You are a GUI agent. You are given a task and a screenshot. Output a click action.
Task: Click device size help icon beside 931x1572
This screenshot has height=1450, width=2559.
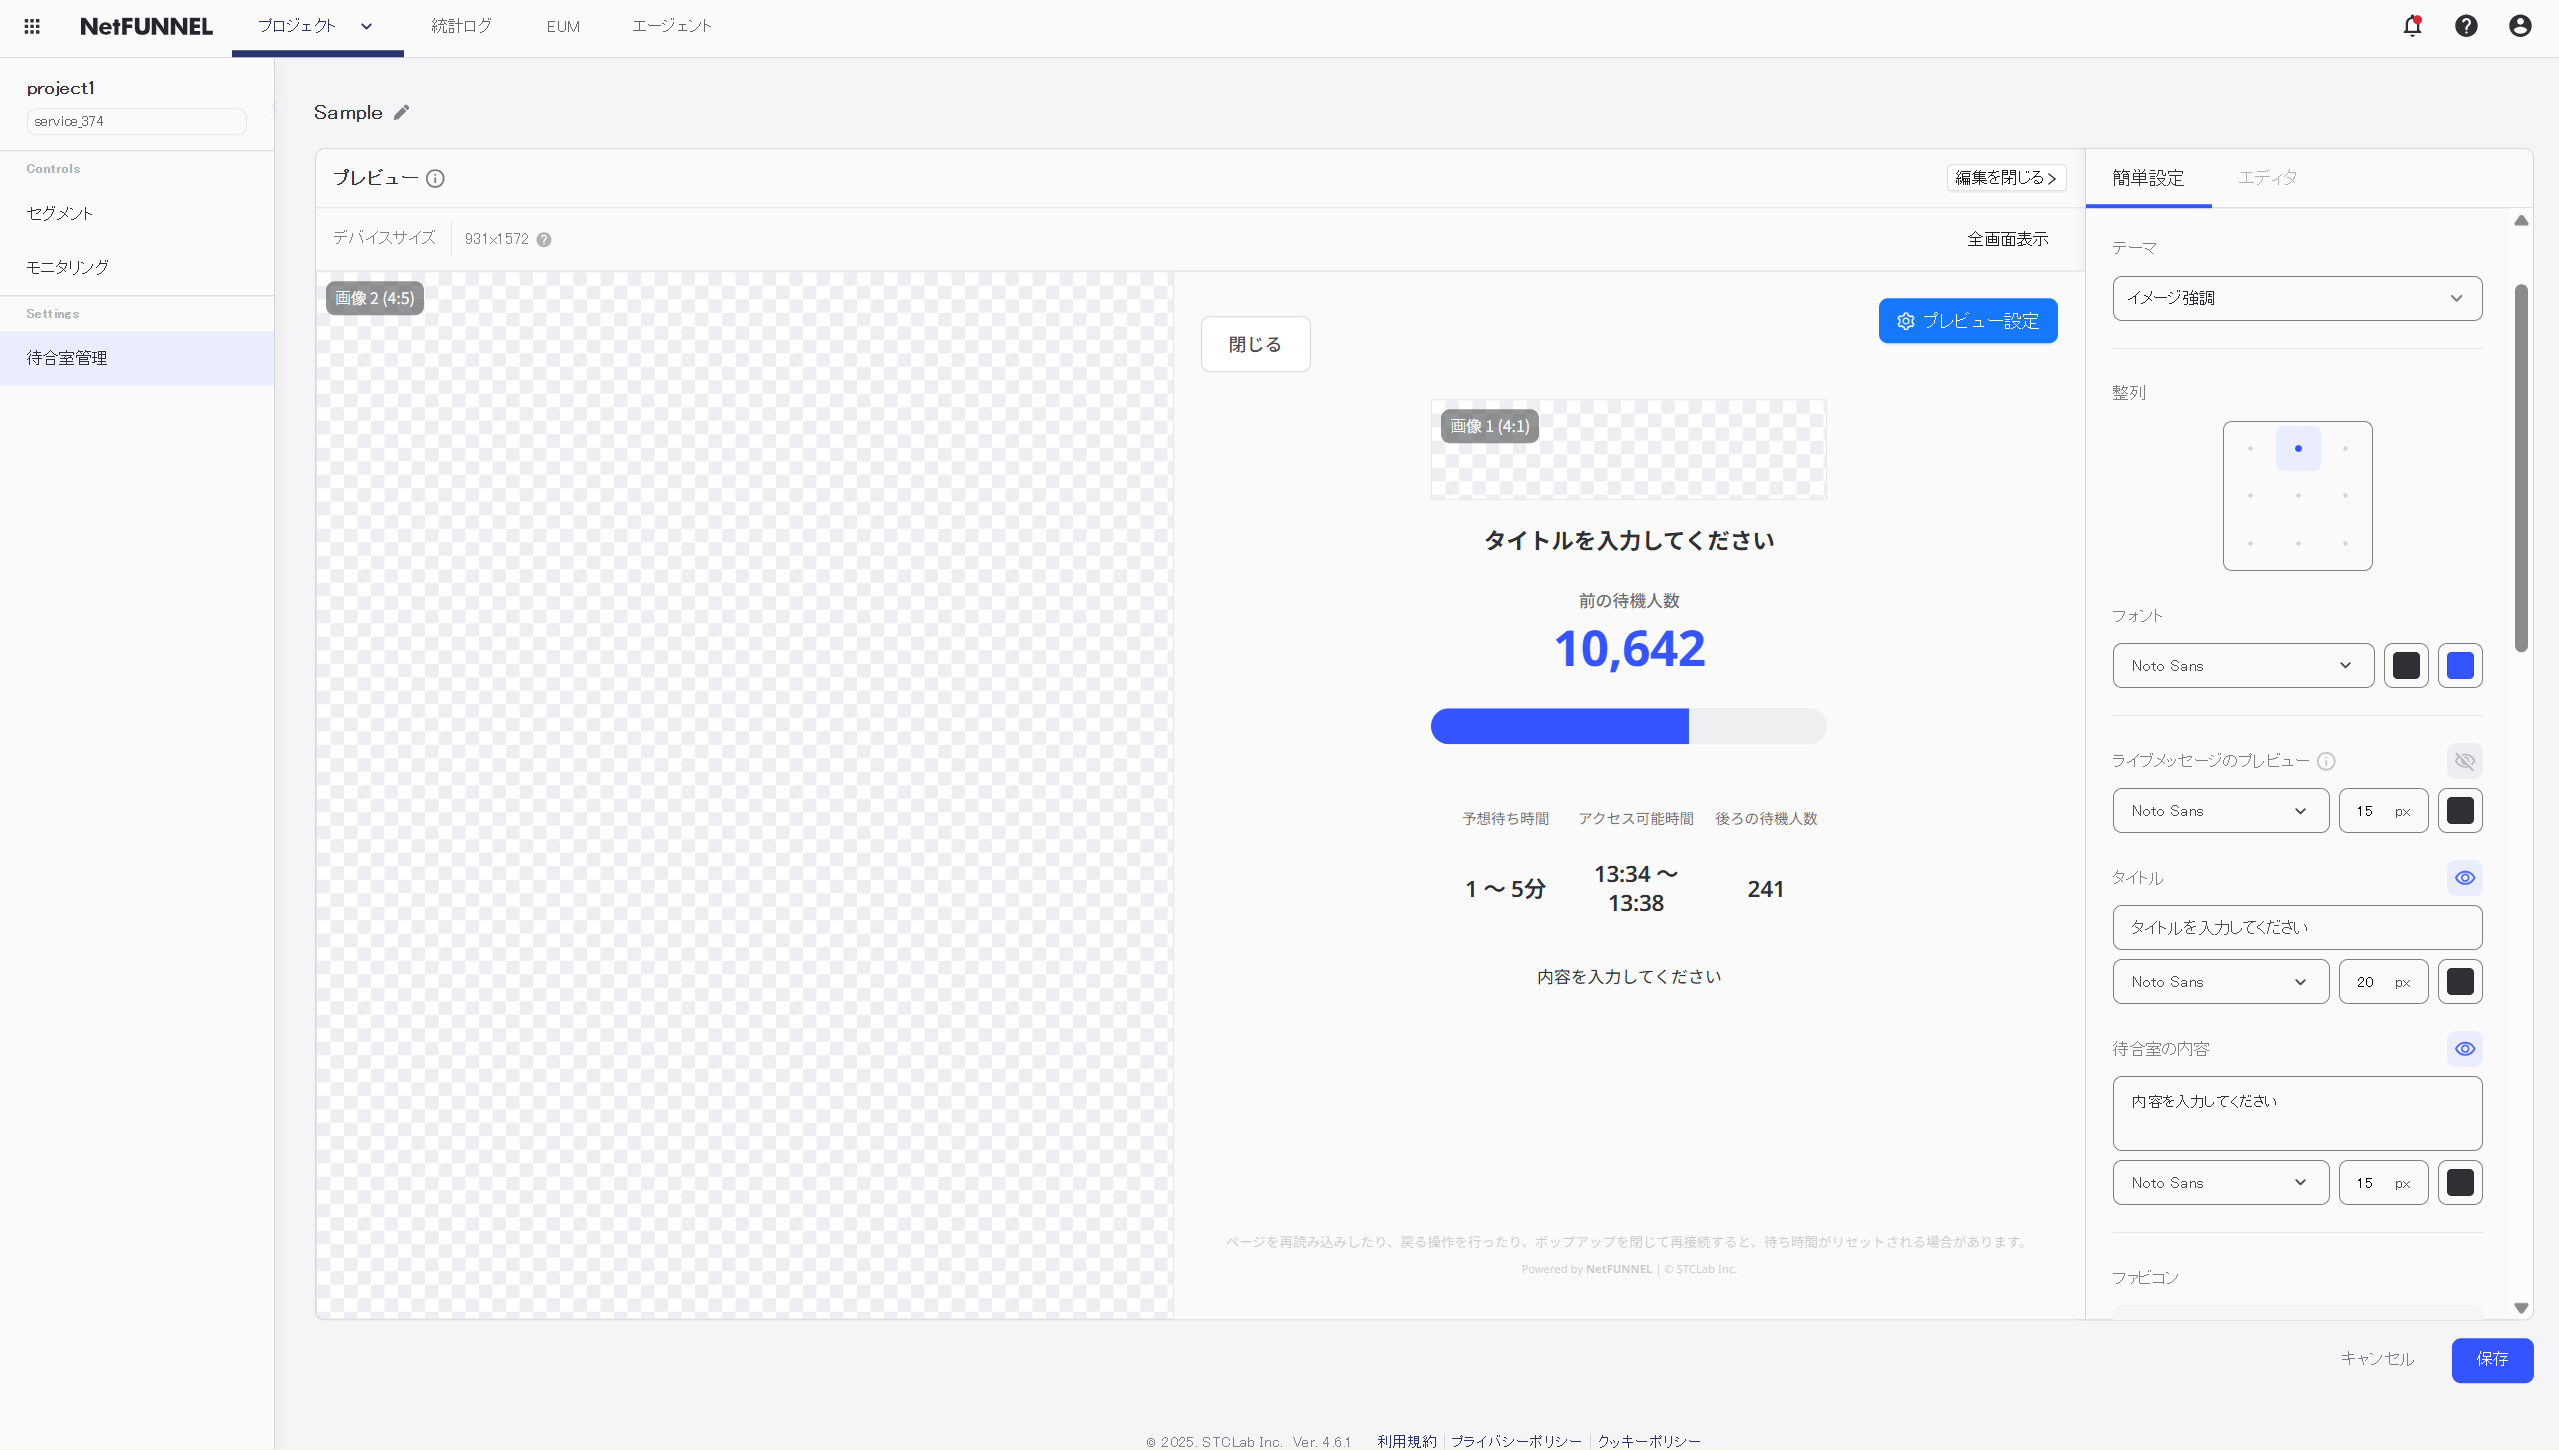(544, 240)
